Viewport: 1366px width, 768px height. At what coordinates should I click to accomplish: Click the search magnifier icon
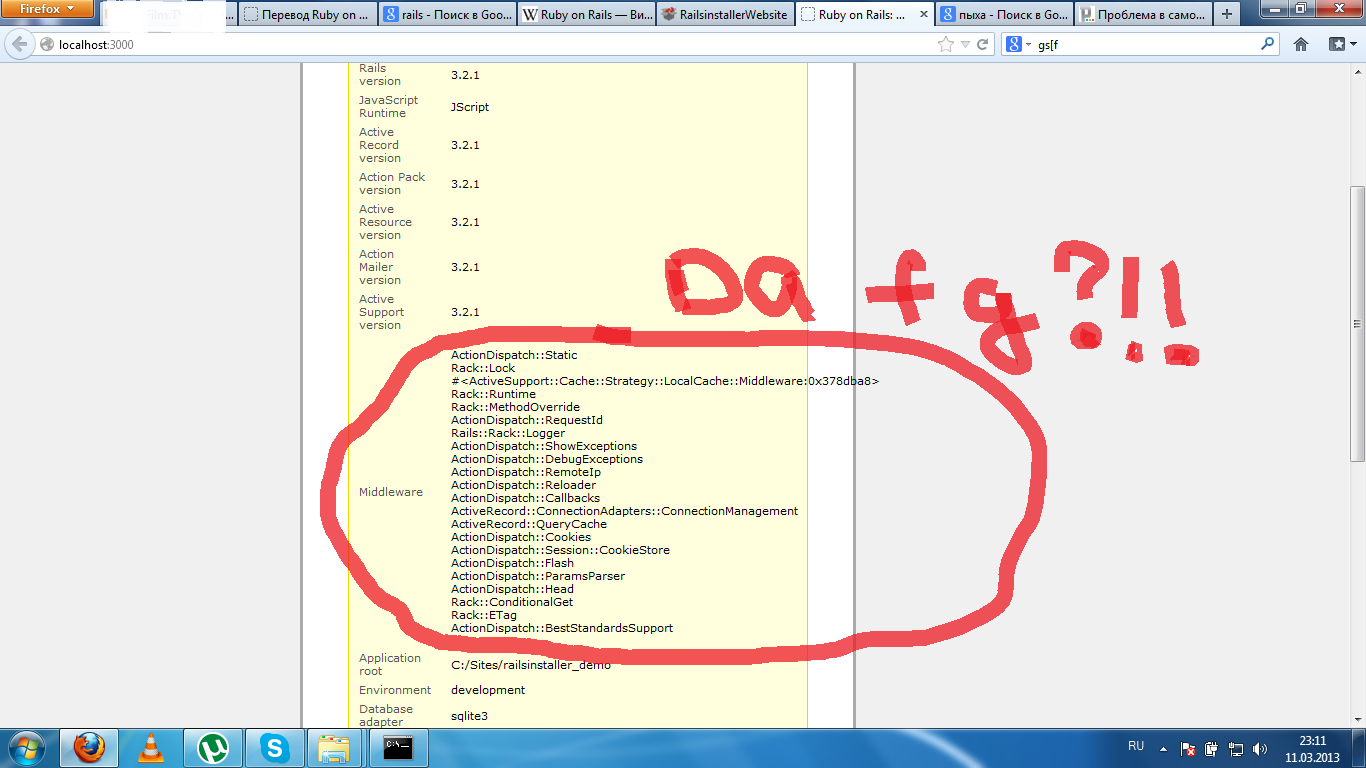(x=1268, y=45)
